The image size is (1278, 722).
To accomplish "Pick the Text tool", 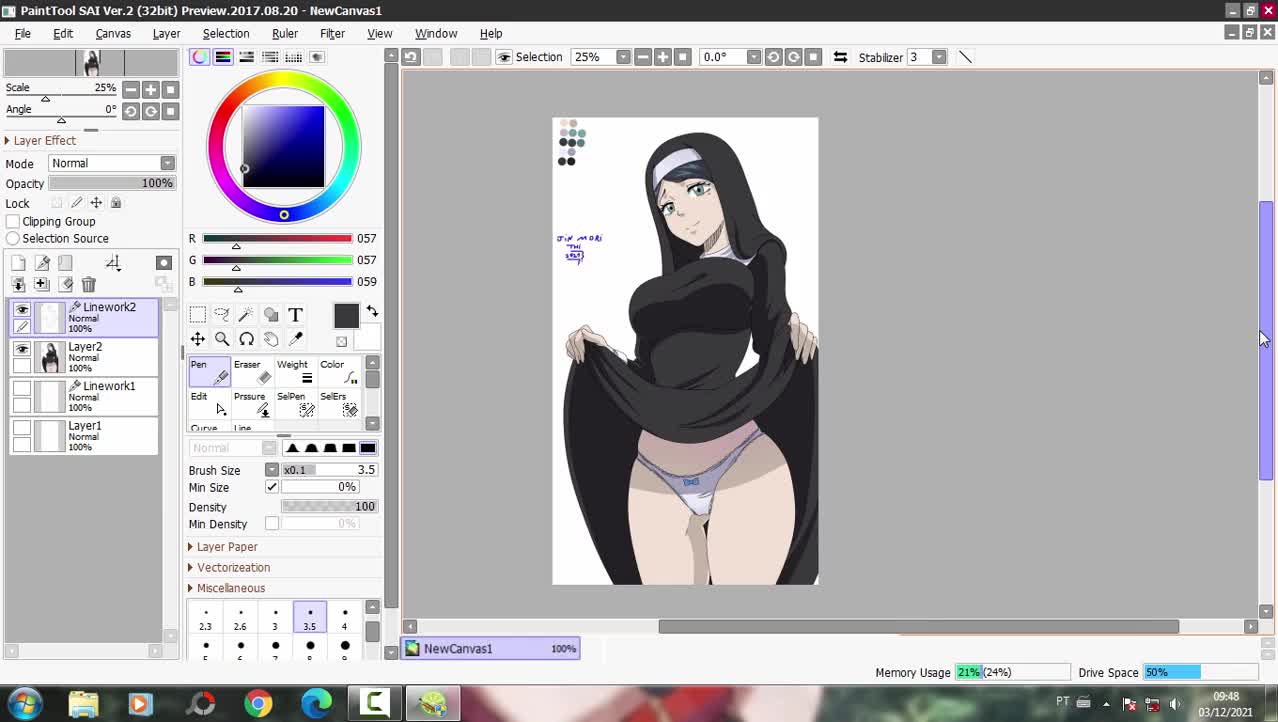I will [x=295, y=315].
